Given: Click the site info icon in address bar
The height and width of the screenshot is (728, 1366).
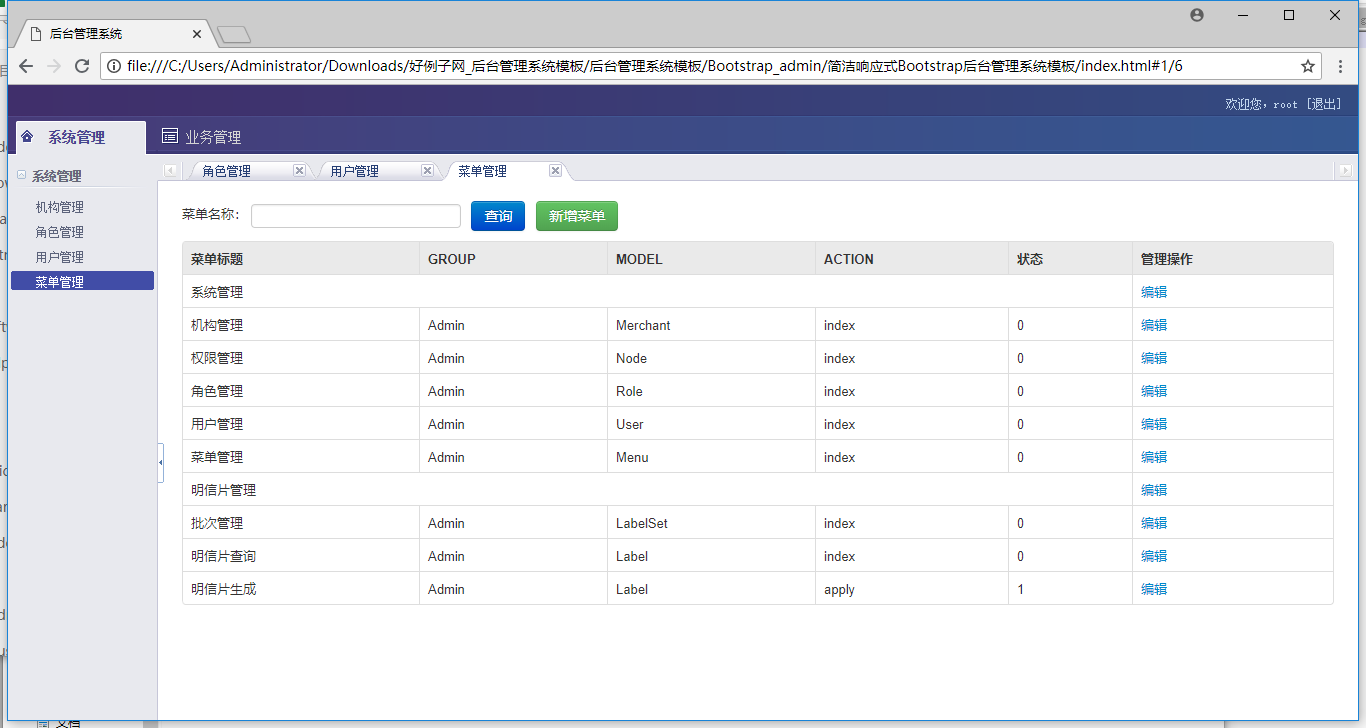Looking at the screenshot, I should coord(114,66).
